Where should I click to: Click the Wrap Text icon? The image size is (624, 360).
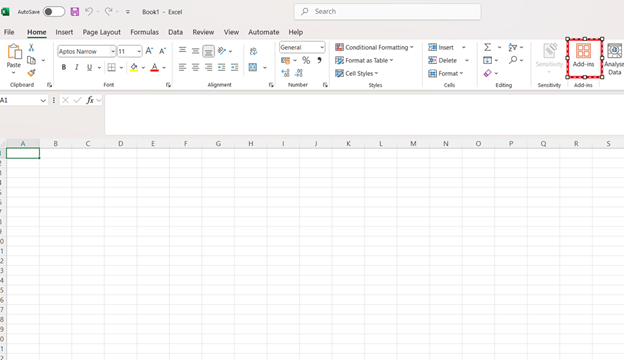(x=253, y=51)
